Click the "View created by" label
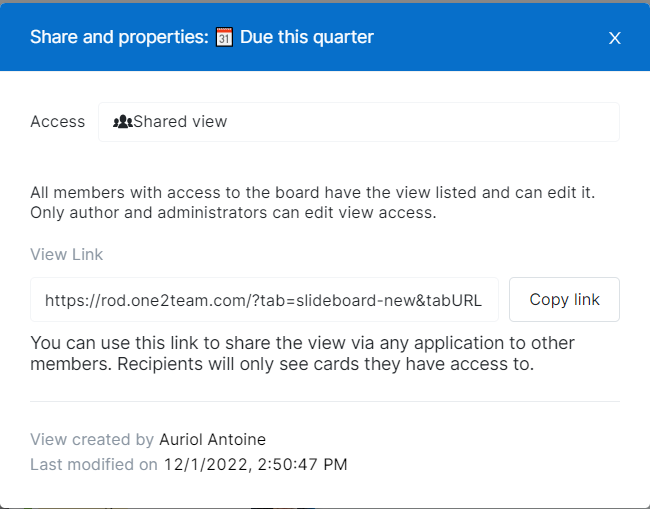650x509 pixels. coord(92,439)
